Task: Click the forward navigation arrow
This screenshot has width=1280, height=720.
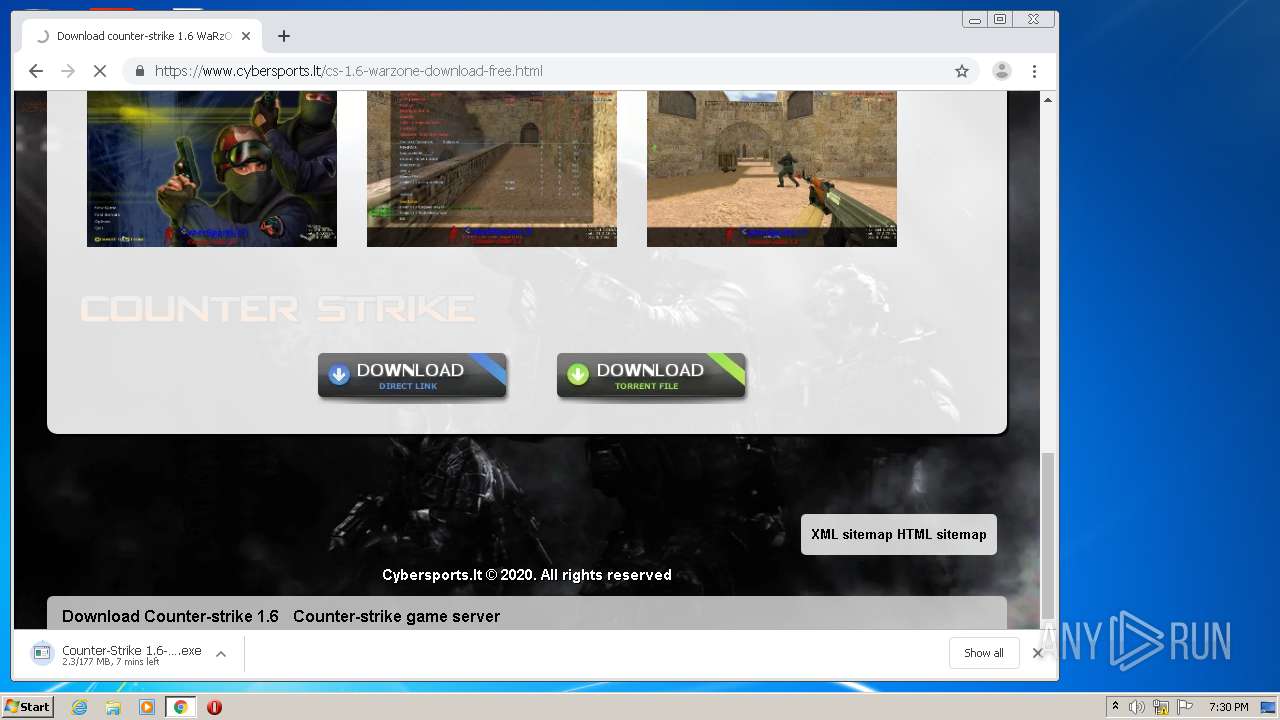Action: (68, 71)
